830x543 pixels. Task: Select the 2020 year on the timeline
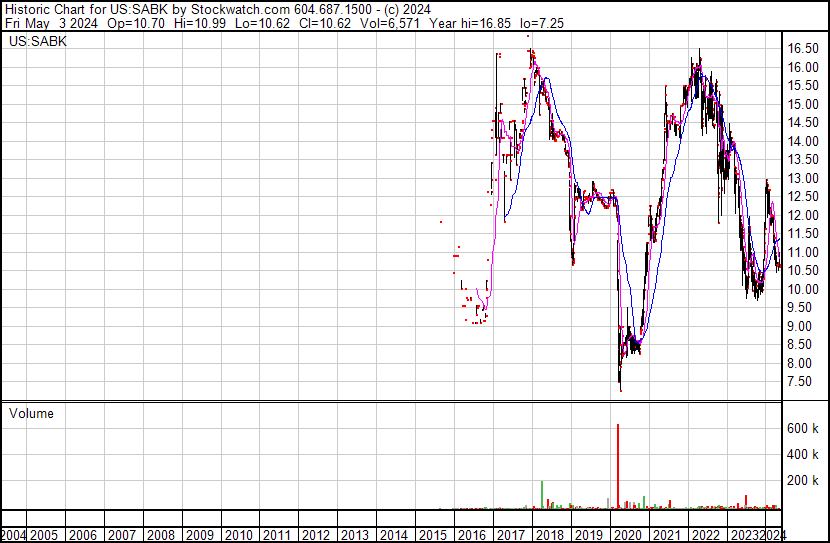coord(628,535)
